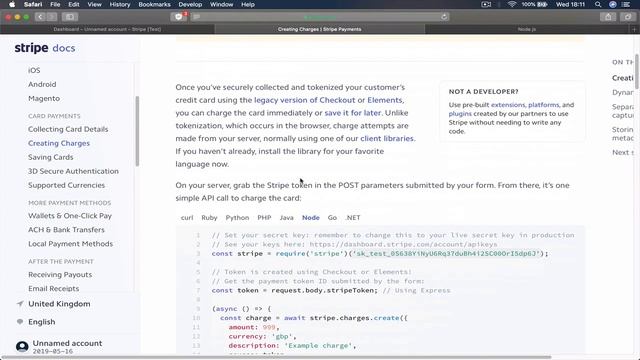The image size is (640, 360).
Task: Click the screen mirroring icon in menu bar
Action: point(486,4)
